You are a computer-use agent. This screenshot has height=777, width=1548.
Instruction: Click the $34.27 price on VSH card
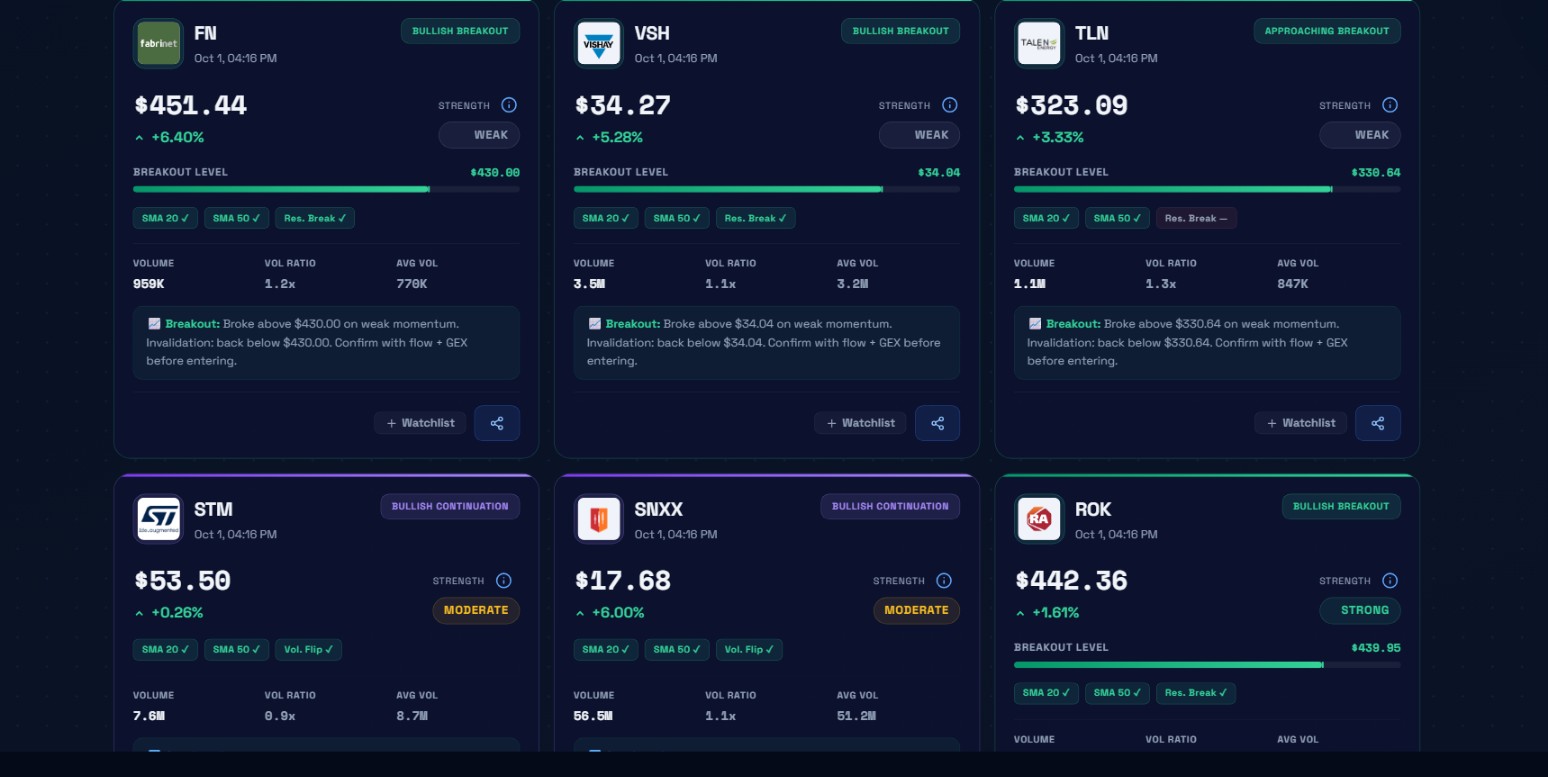[622, 105]
